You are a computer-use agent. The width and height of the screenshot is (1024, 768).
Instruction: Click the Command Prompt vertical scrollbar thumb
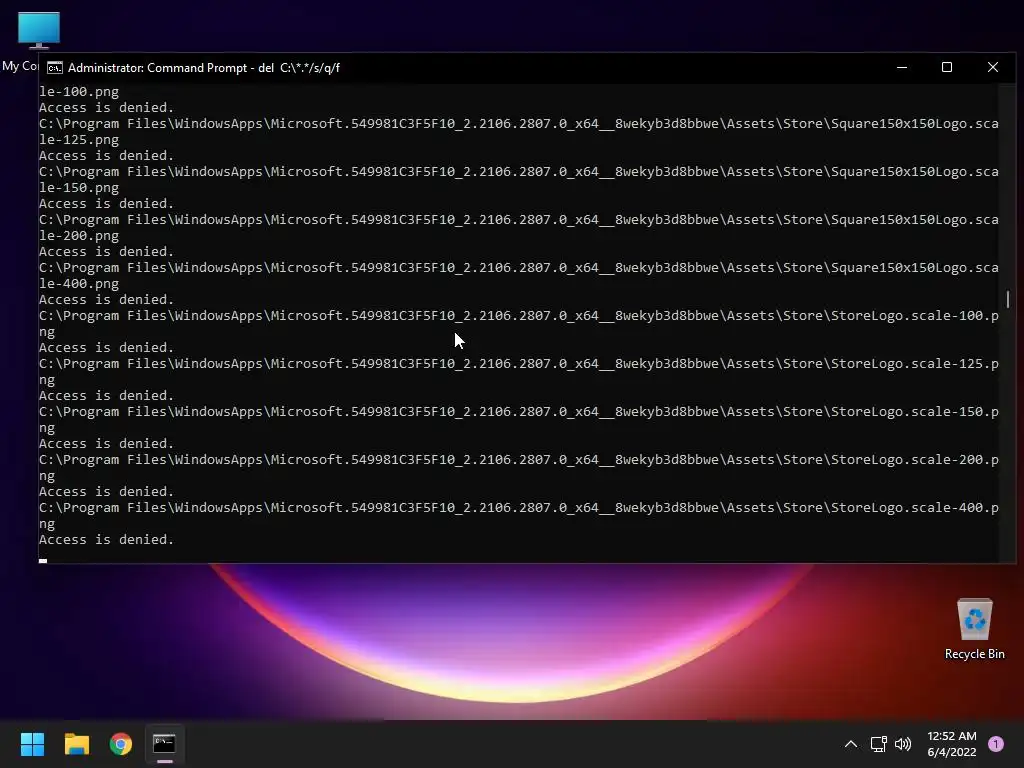[1008, 299]
